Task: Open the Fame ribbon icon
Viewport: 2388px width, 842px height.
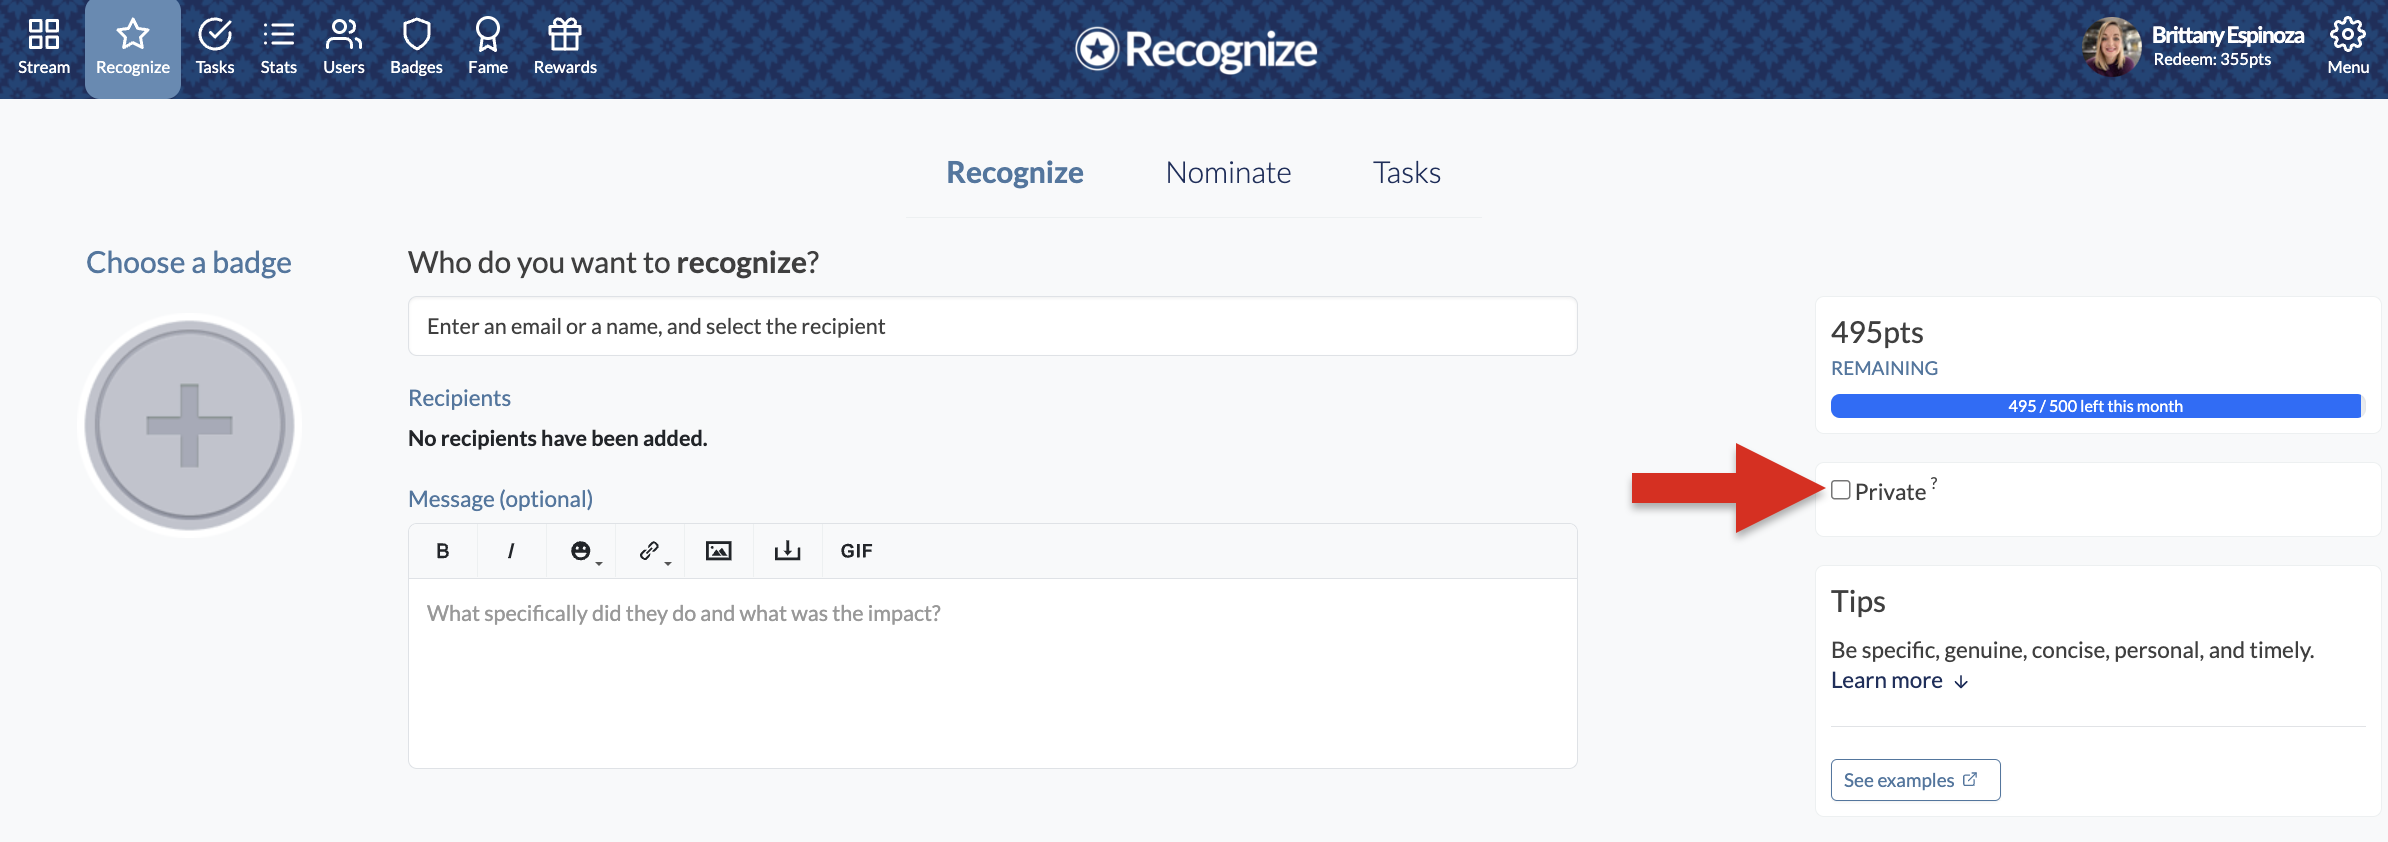Action: point(488,35)
